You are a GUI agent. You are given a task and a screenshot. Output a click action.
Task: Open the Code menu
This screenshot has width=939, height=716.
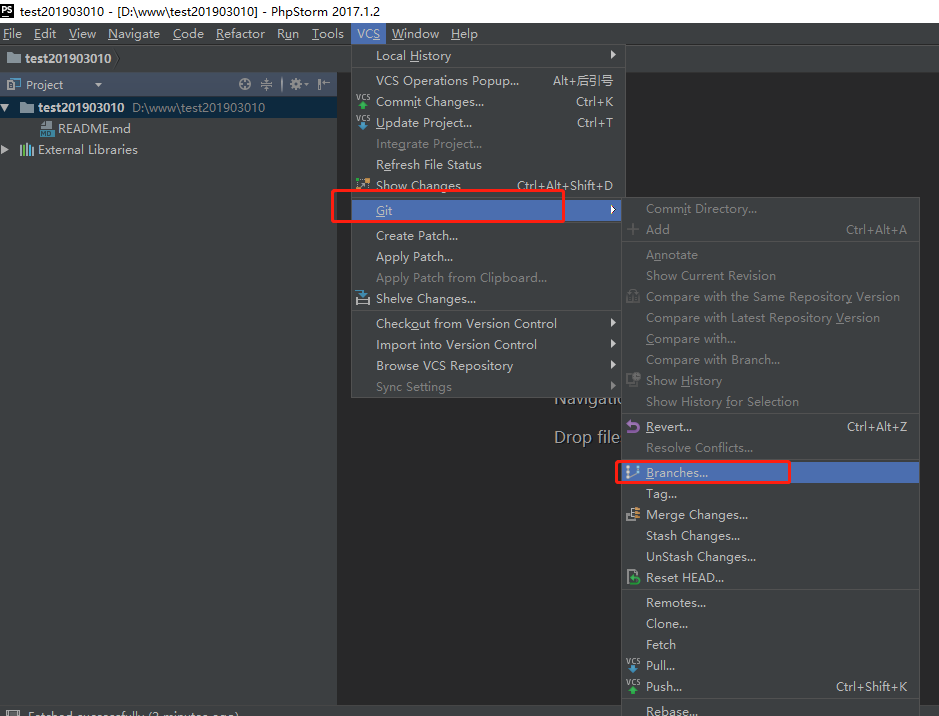click(188, 34)
